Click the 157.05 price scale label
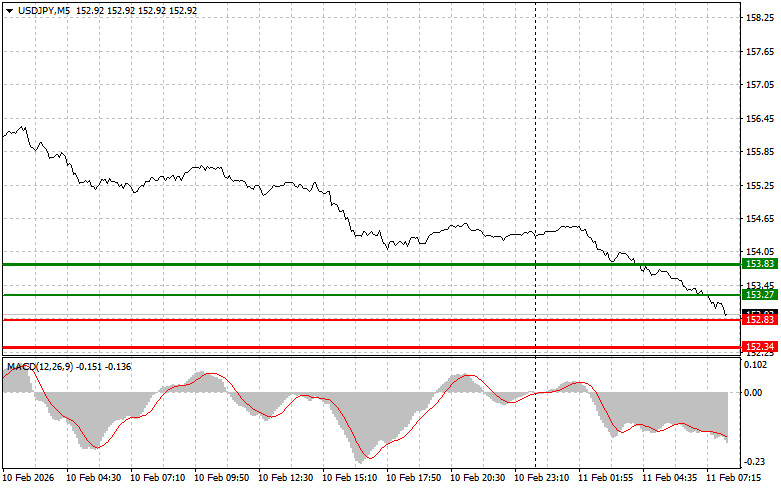 tap(760, 85)
